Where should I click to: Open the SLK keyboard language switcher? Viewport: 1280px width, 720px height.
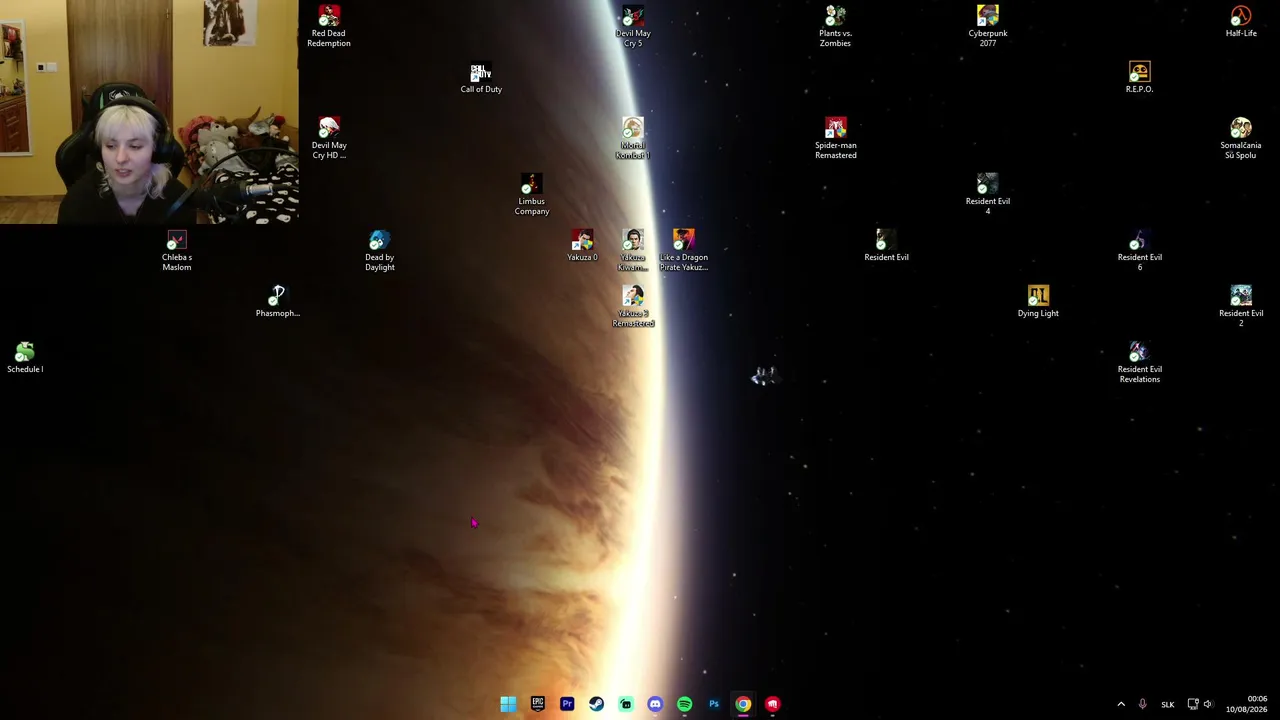pyautogui.click(x=1167, y=704)
